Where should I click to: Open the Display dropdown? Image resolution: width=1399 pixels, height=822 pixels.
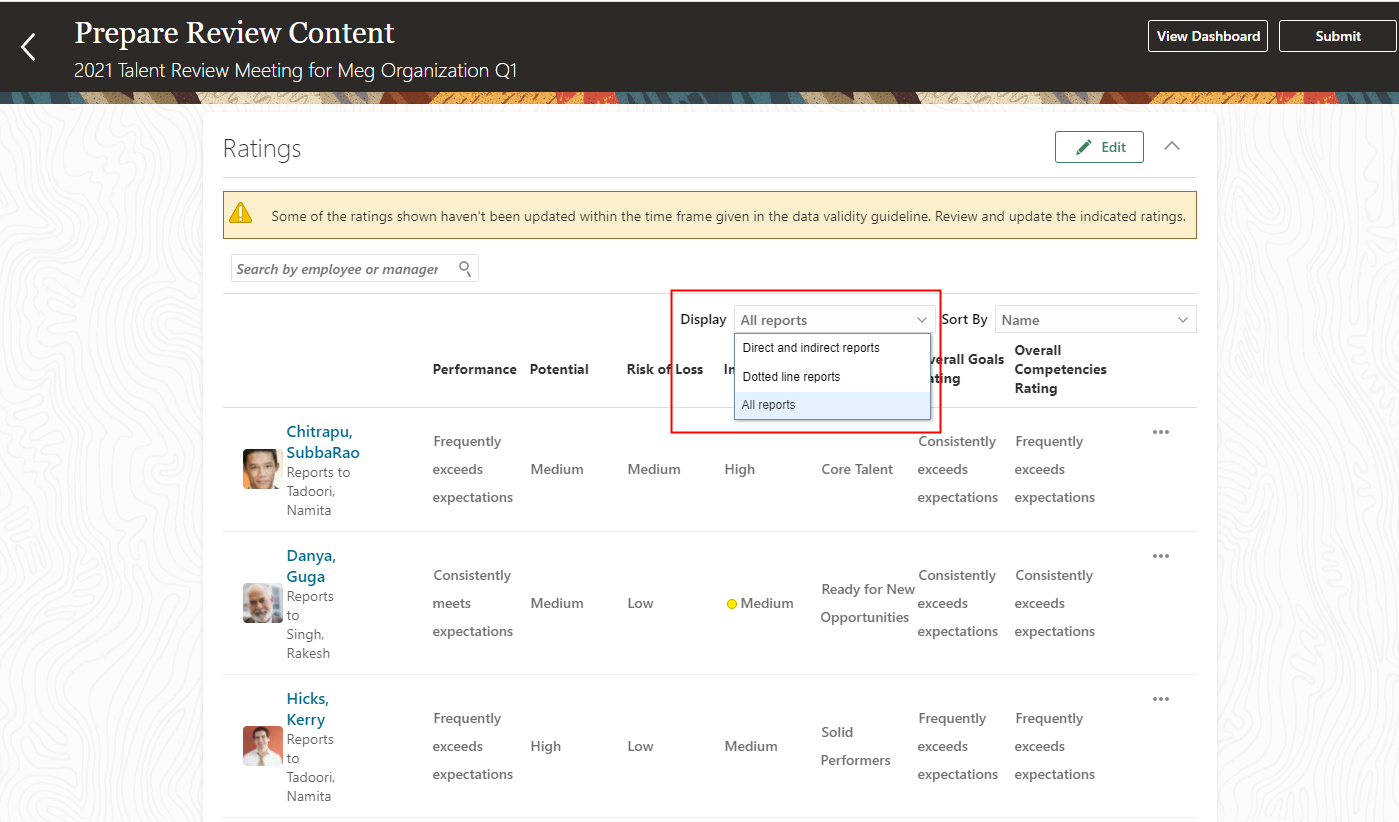[834, 320]
